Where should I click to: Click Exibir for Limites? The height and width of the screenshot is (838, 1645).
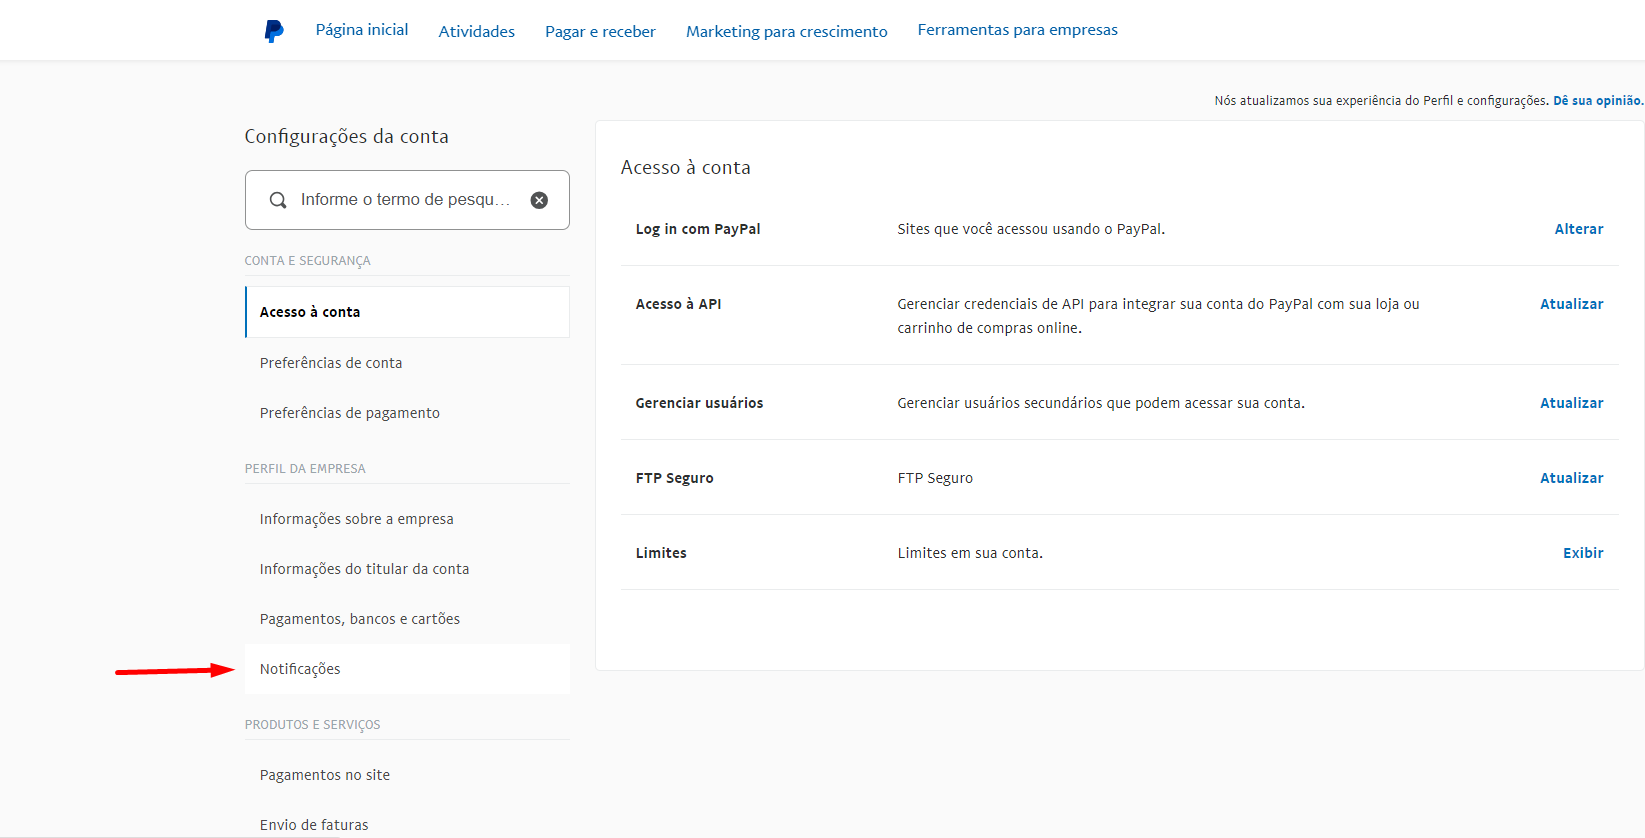click(x=1583, y=553)
